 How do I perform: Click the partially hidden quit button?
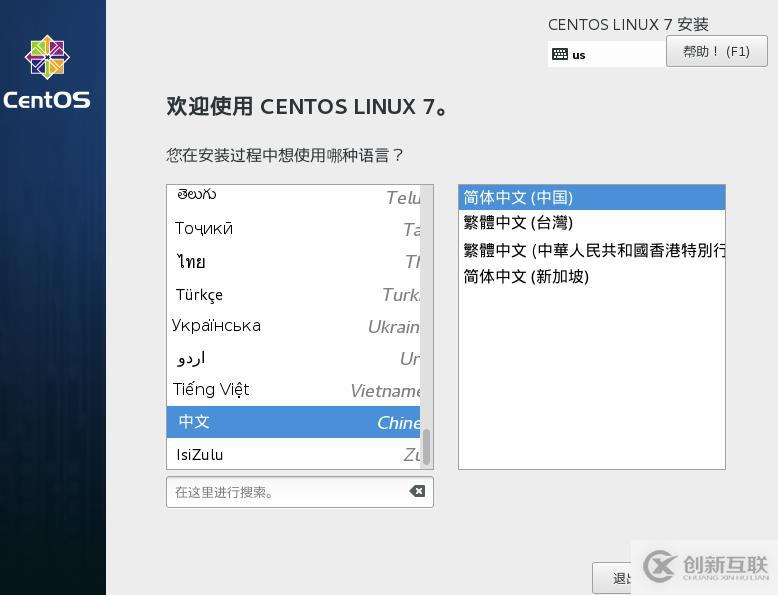tap(612, 578)
